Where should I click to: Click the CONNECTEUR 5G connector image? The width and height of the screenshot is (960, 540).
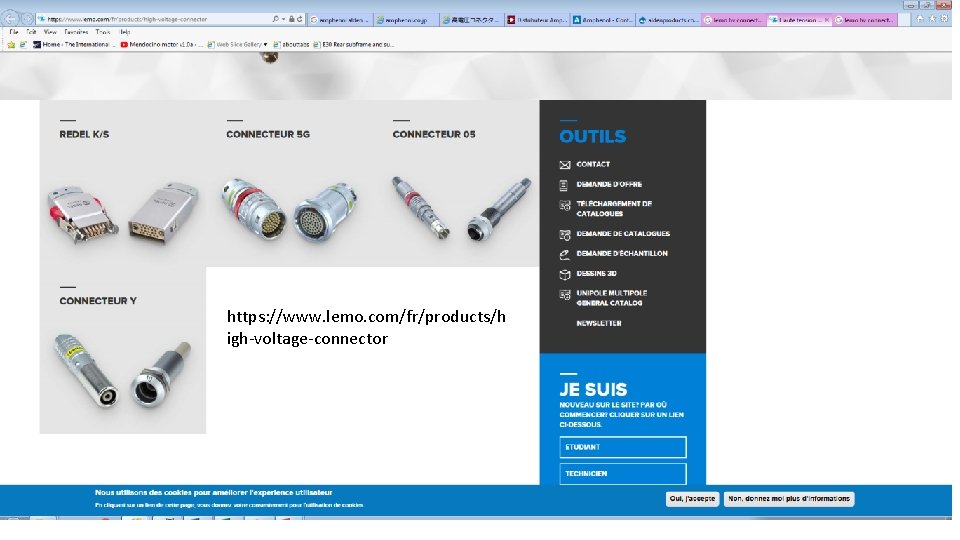coord(289,209)
